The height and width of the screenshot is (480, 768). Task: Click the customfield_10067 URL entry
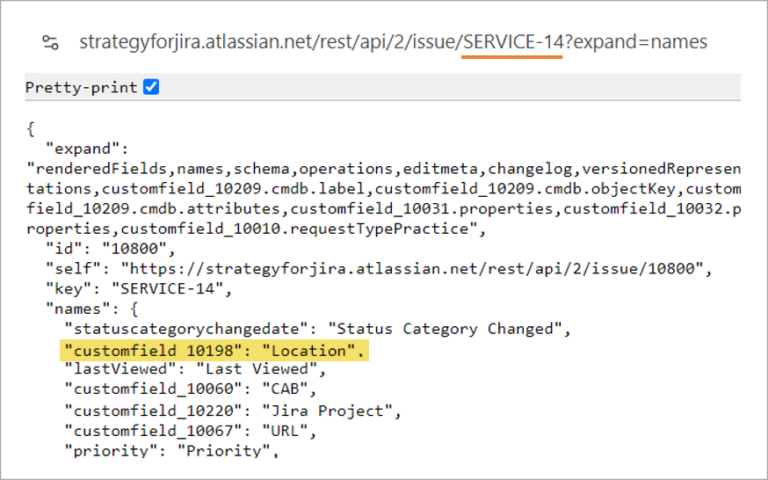(191, 431)
